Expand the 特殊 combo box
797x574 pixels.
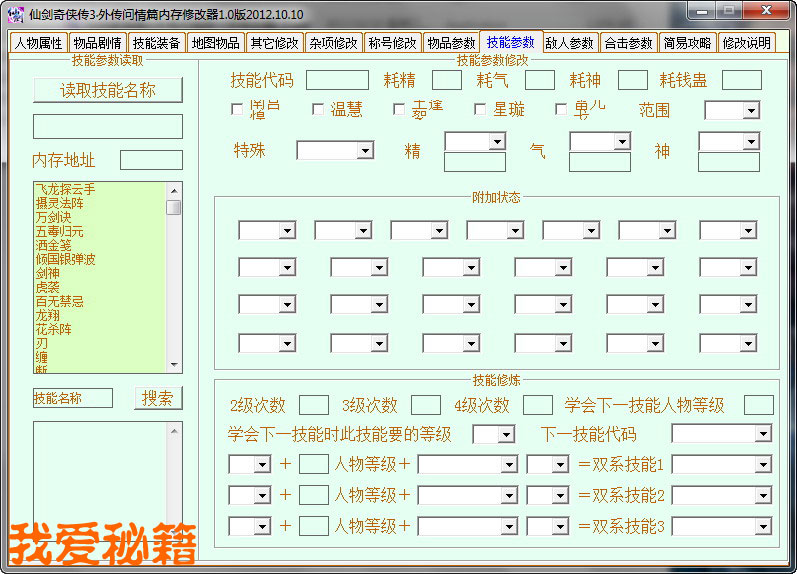point(364,151)
